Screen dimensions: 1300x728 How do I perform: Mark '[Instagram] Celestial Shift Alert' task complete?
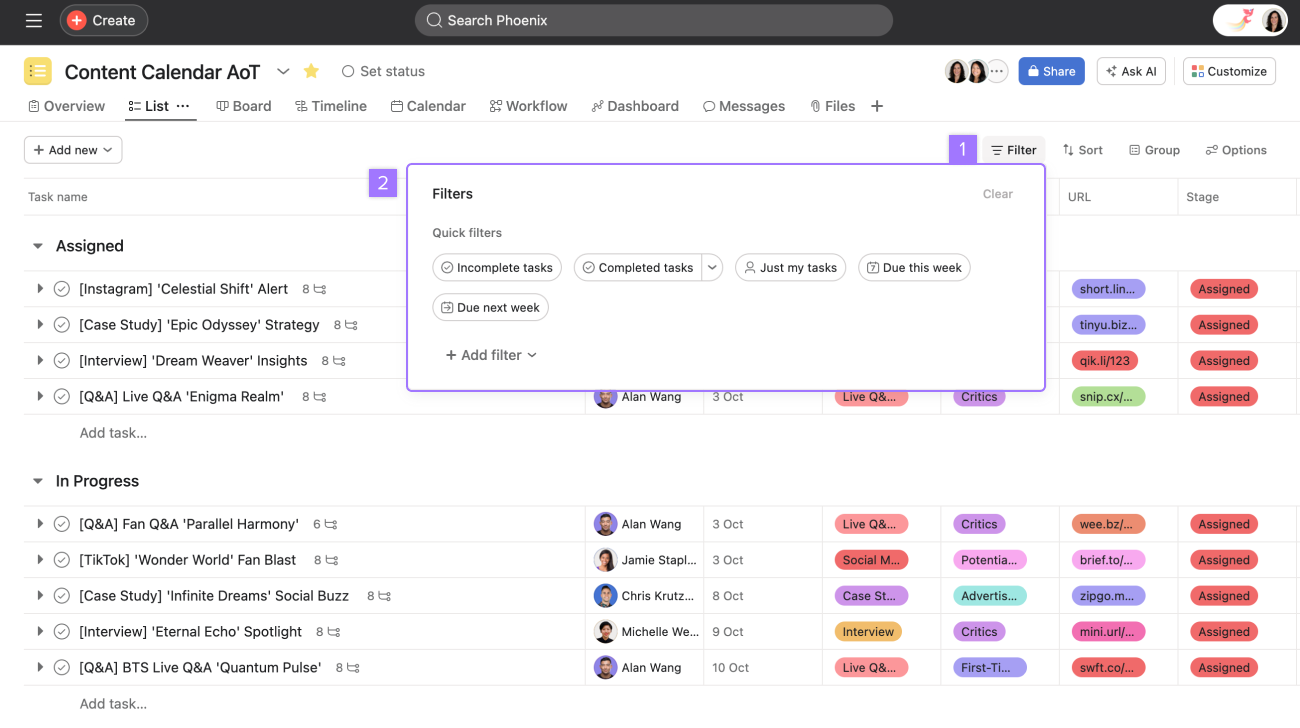click(62, 288)
